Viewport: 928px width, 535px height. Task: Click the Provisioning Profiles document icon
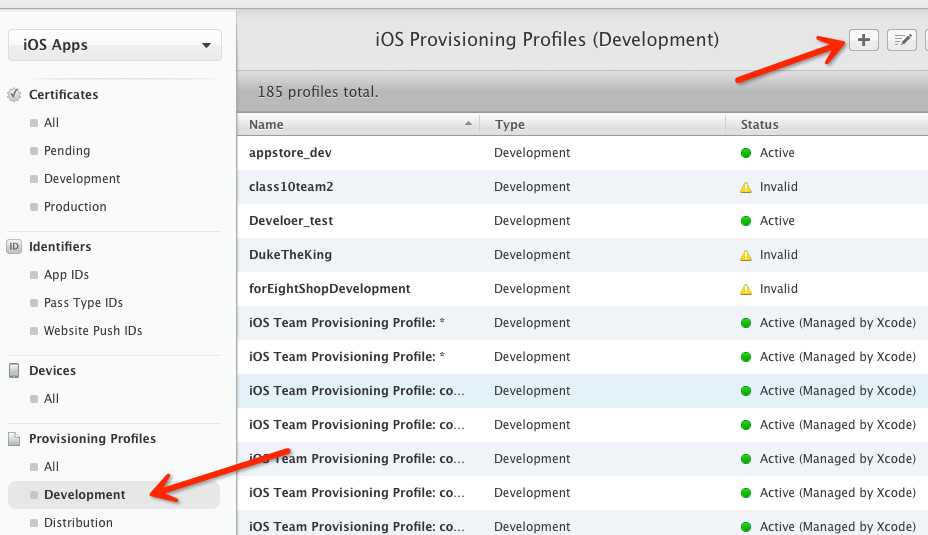14,439
